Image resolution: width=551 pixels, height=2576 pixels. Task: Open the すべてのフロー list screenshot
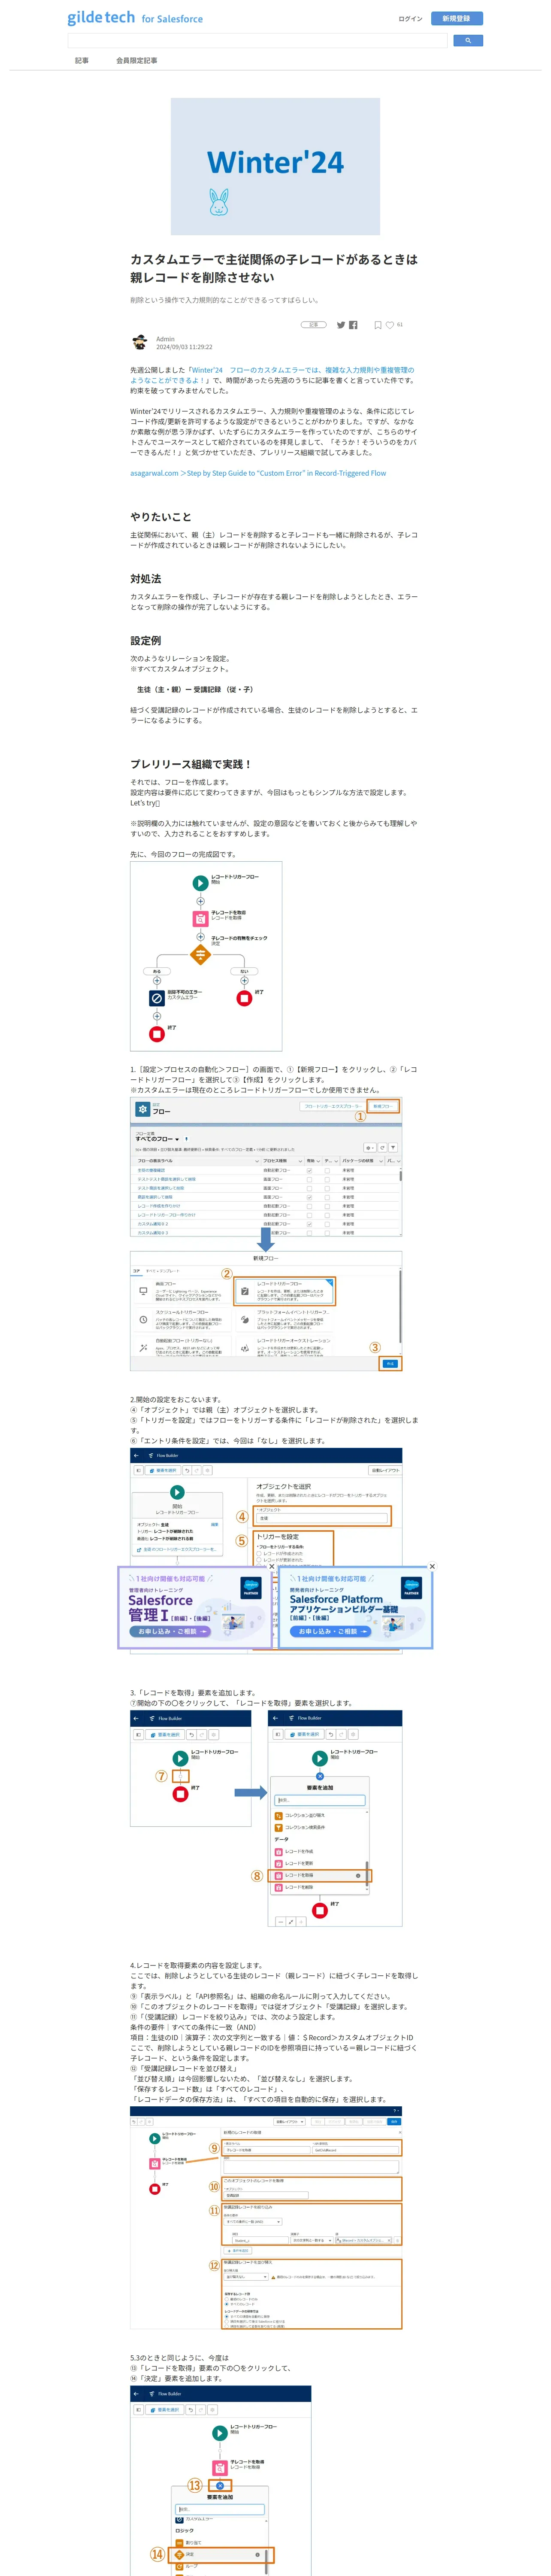(x=266, y=1167)
